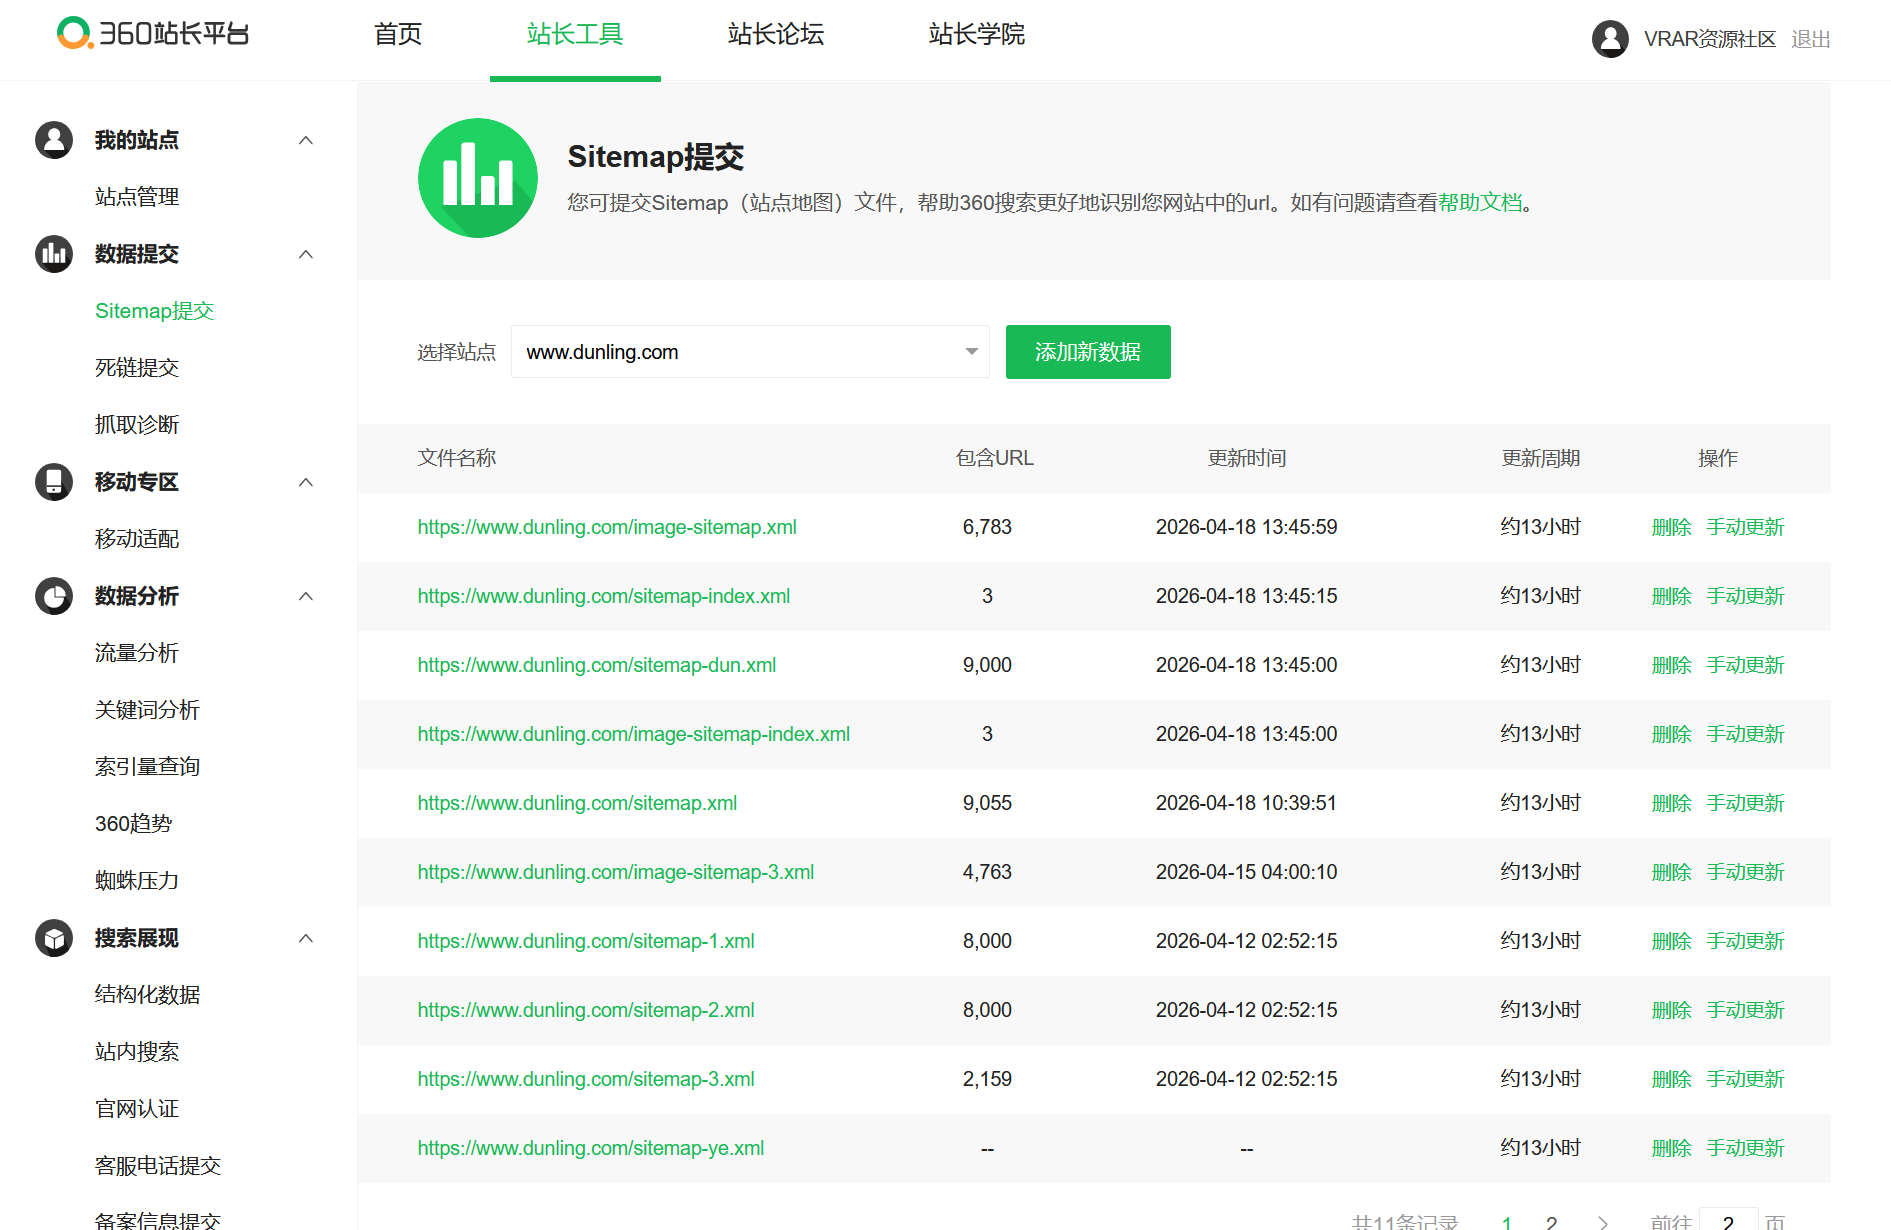The width and height of the screenshot is (1891, 1230).
Task: Go to next page arrow in pagination
Action: [1603, 1222]
